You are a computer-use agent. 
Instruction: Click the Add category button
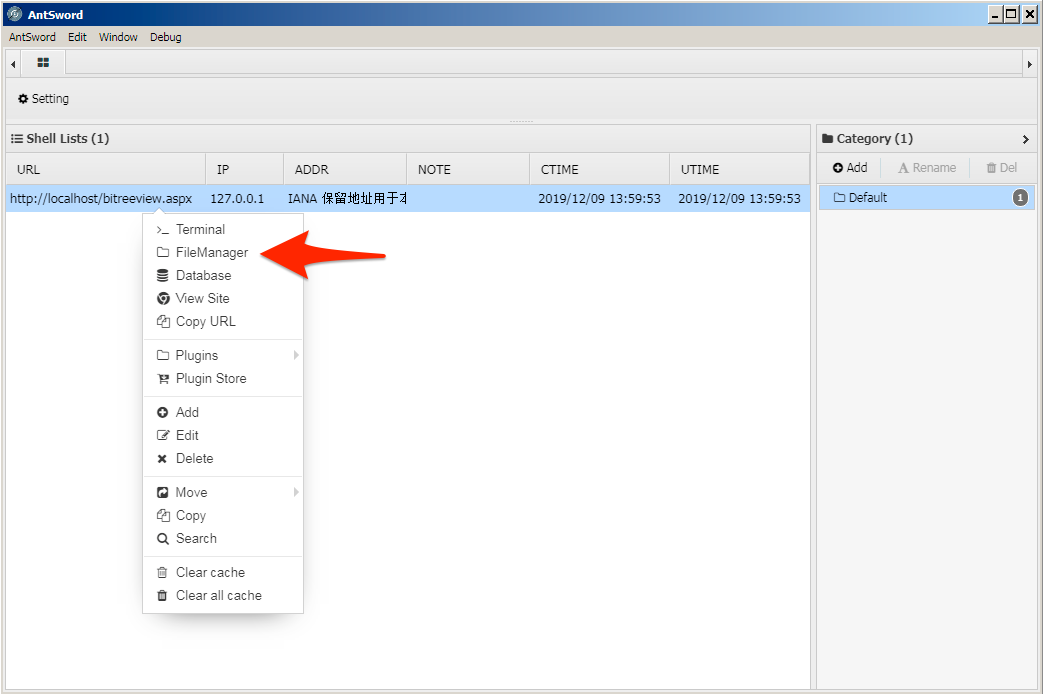click(x=850, y=168)
